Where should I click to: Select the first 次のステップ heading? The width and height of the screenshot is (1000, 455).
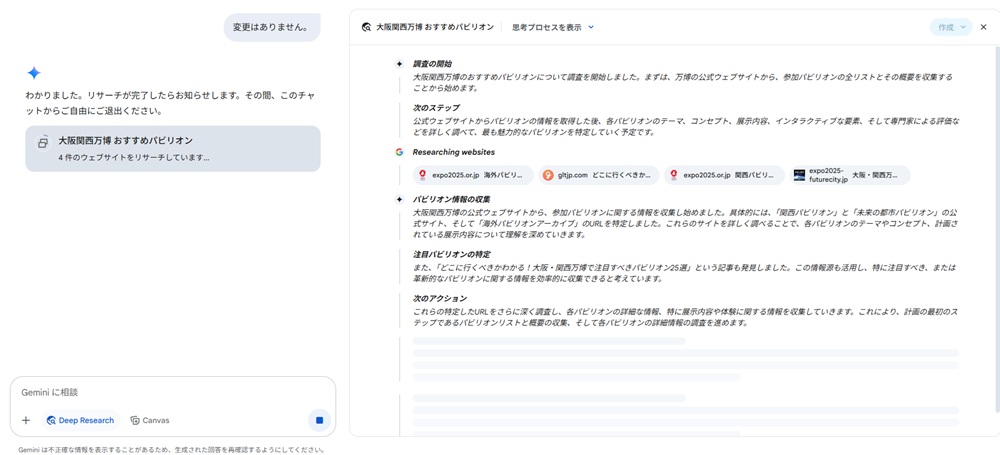click(x=436, y=107)
